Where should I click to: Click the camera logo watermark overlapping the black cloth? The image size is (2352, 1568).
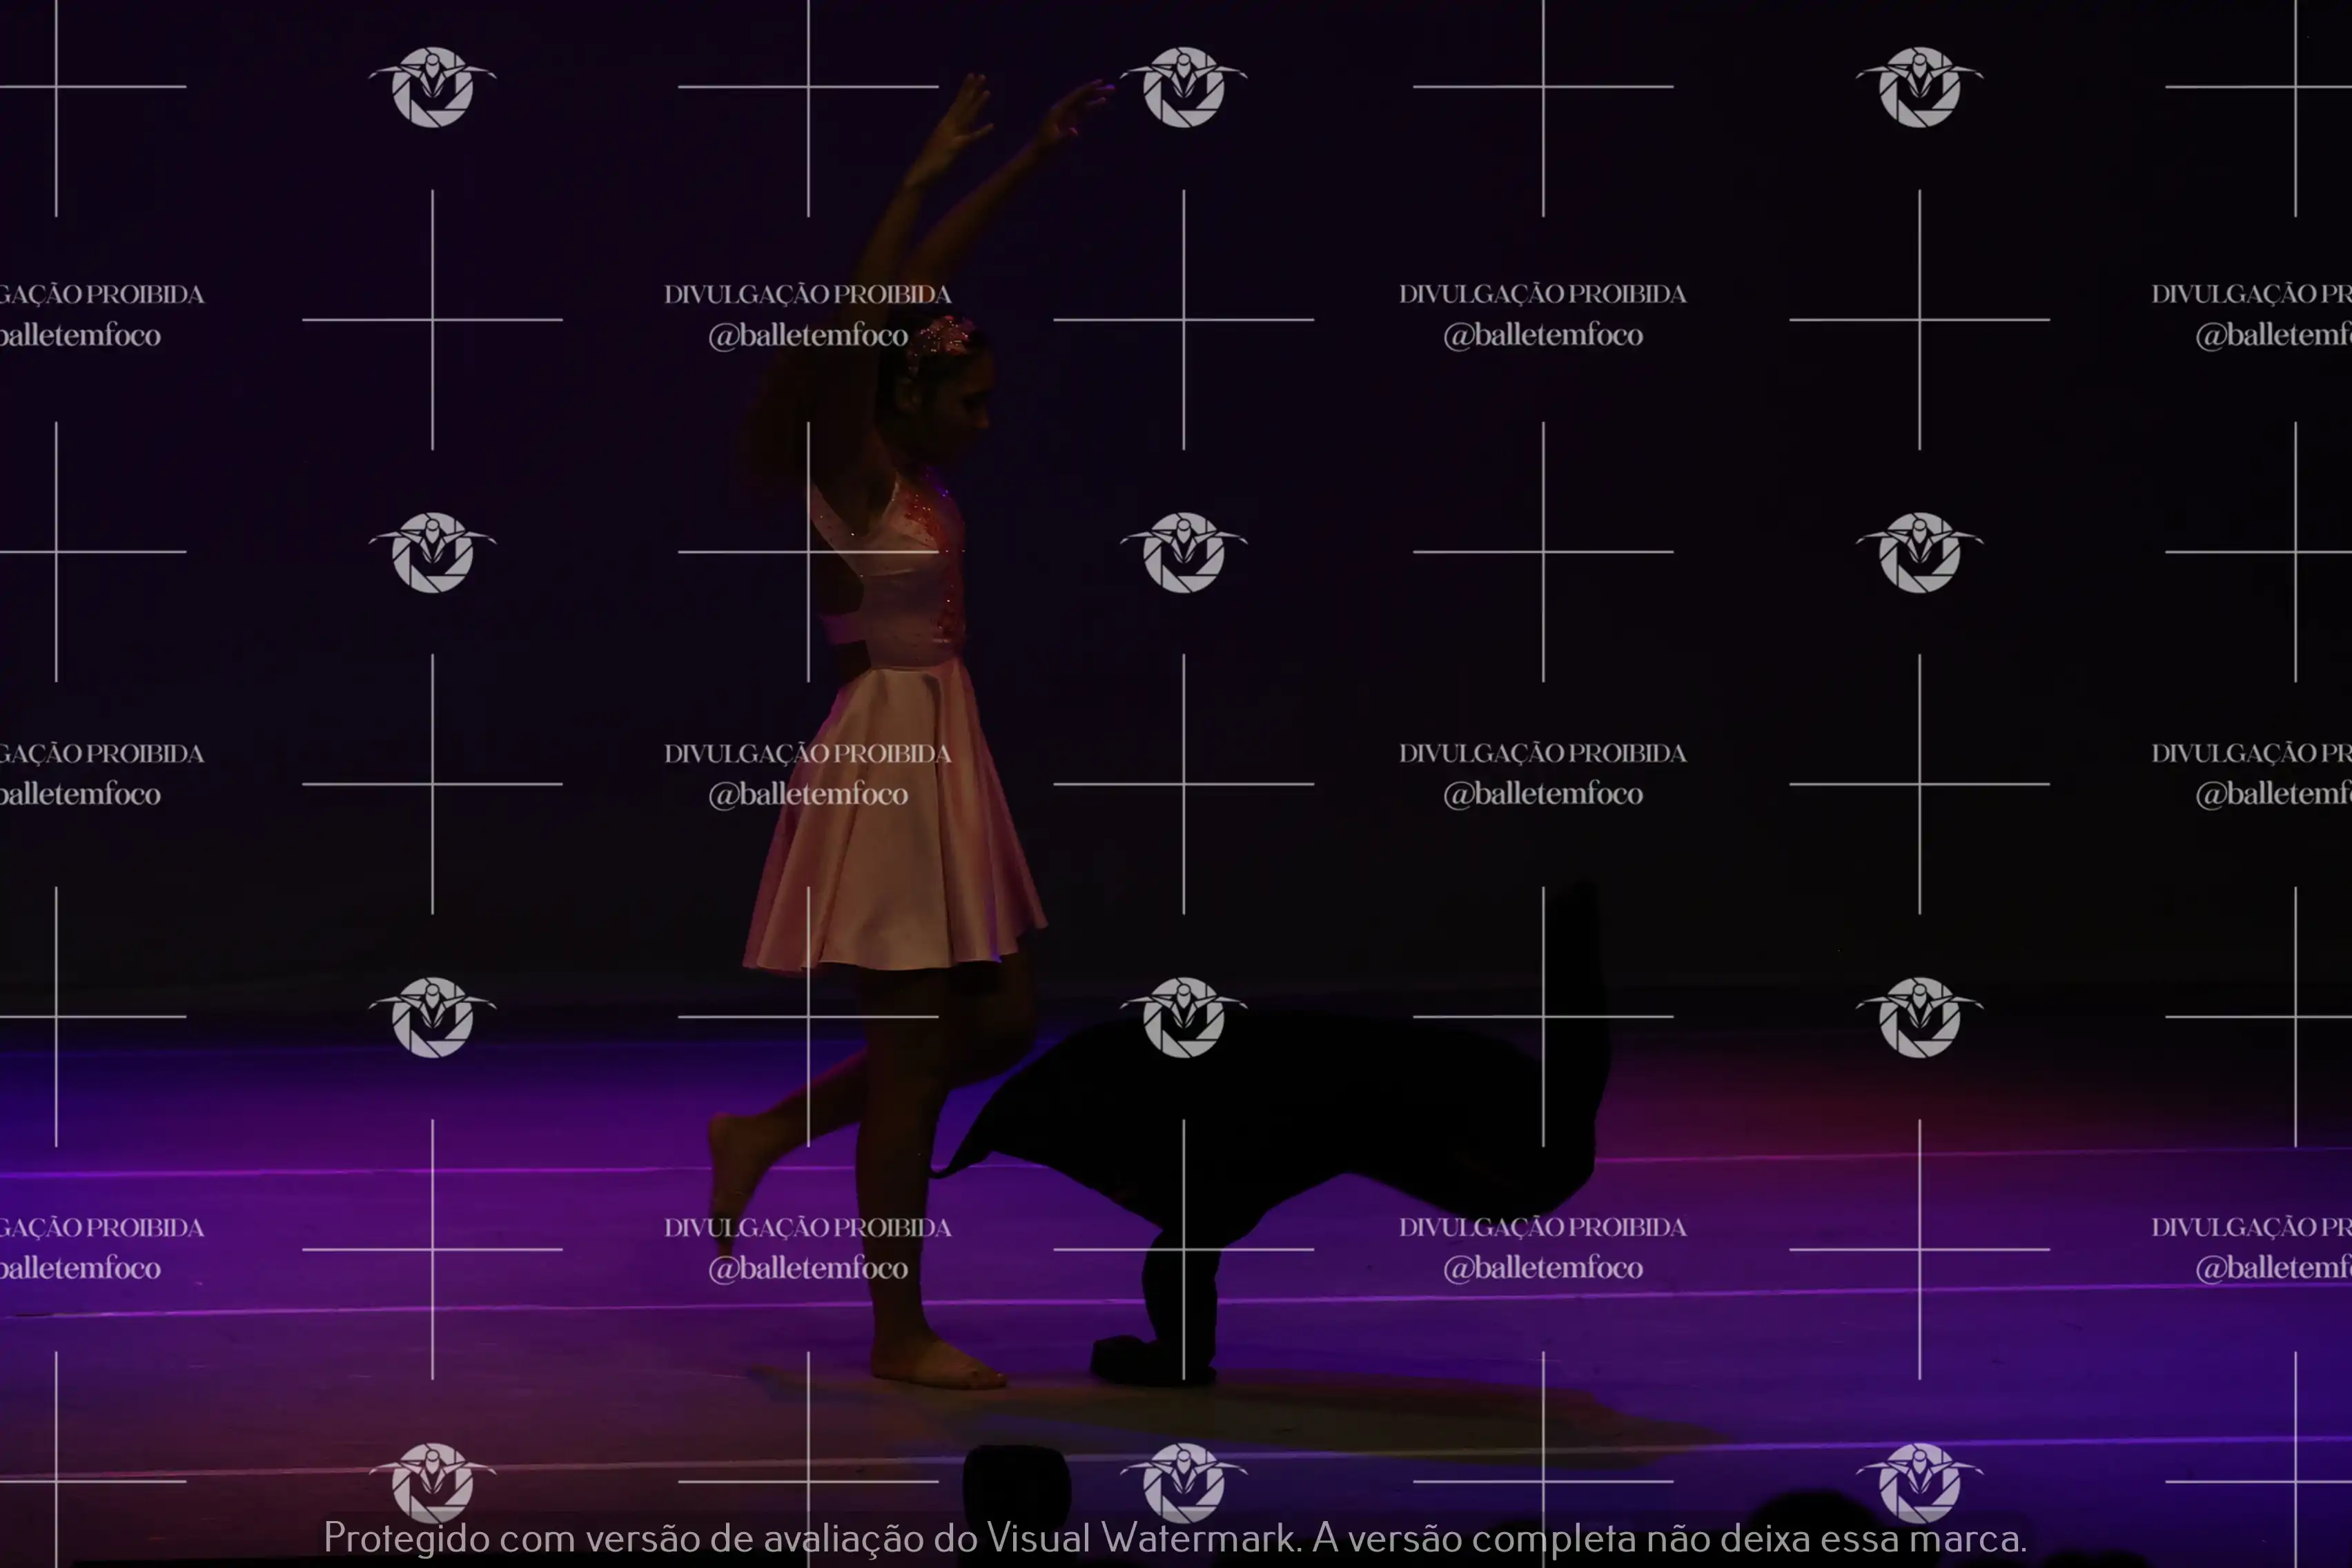1183,1017
